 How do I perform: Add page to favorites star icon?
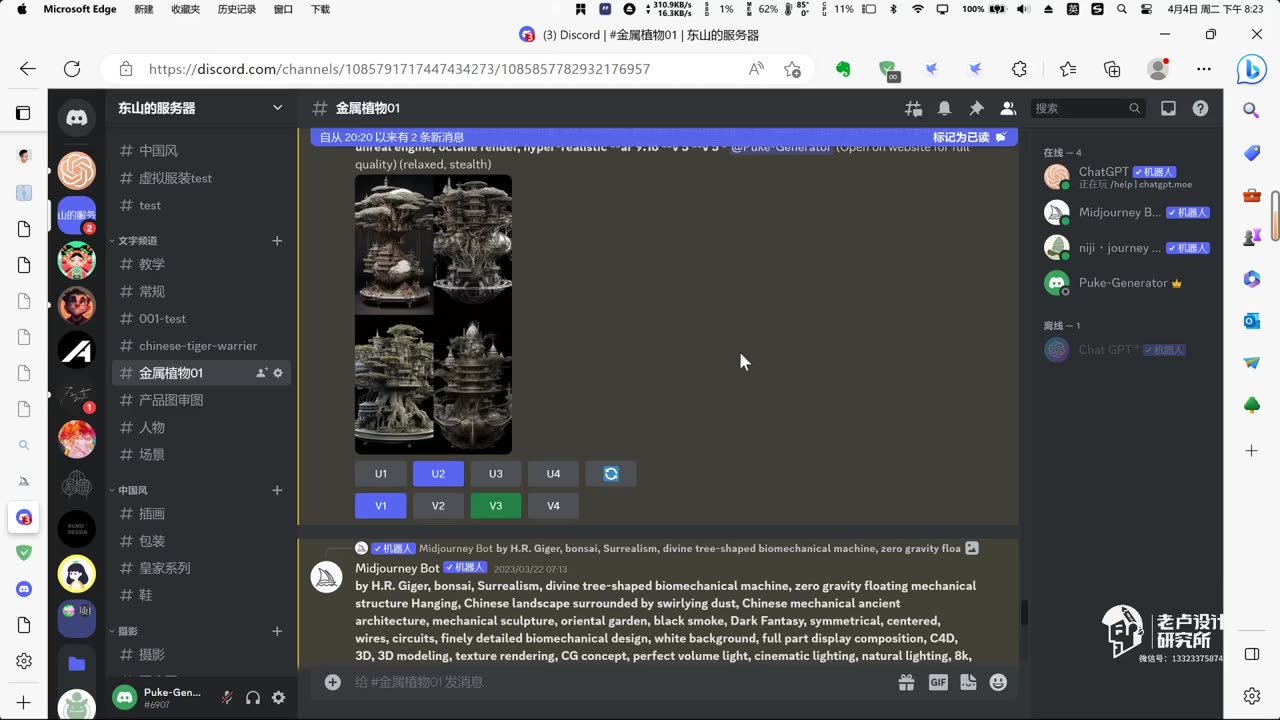tap(792, 69)
